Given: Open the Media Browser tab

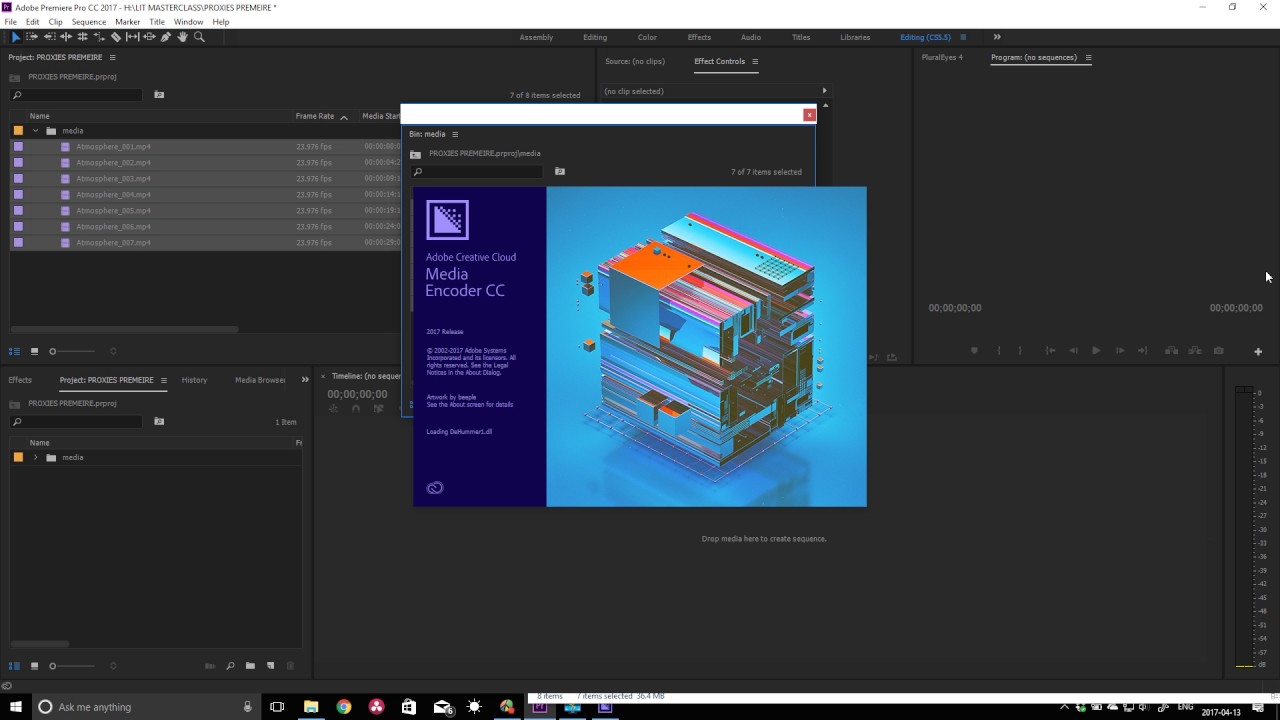Looking at the screenshot, I should [x=260, y=380].
